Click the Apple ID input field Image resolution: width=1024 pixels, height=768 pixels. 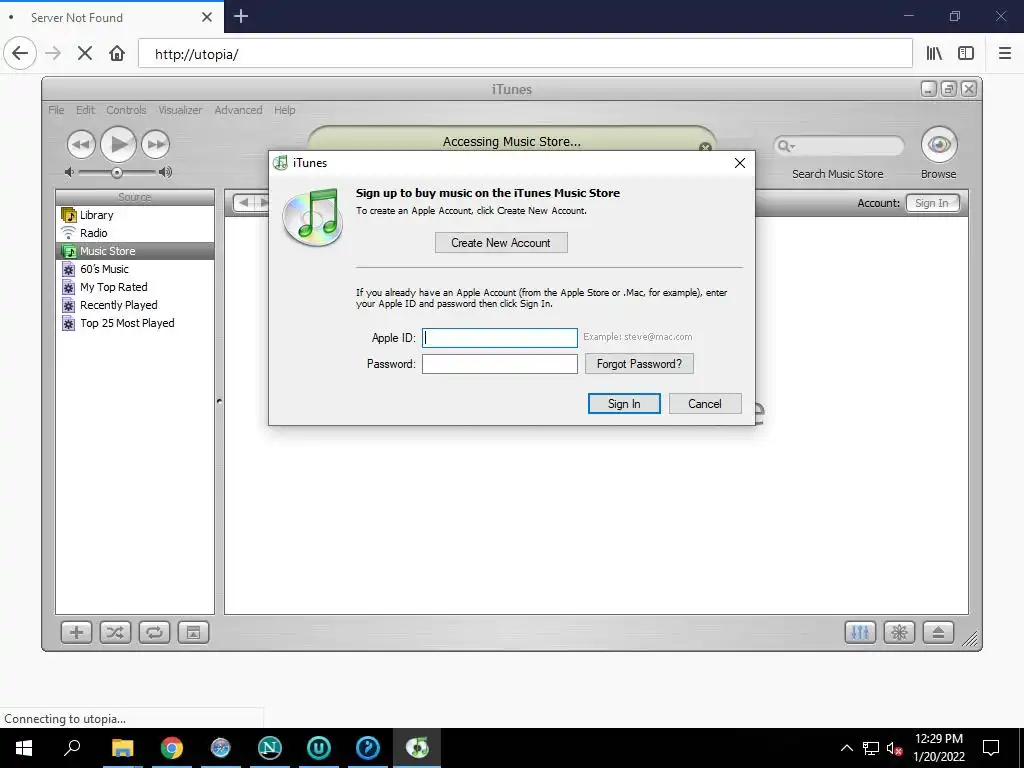pyautogui.click(x=500, y=338)
